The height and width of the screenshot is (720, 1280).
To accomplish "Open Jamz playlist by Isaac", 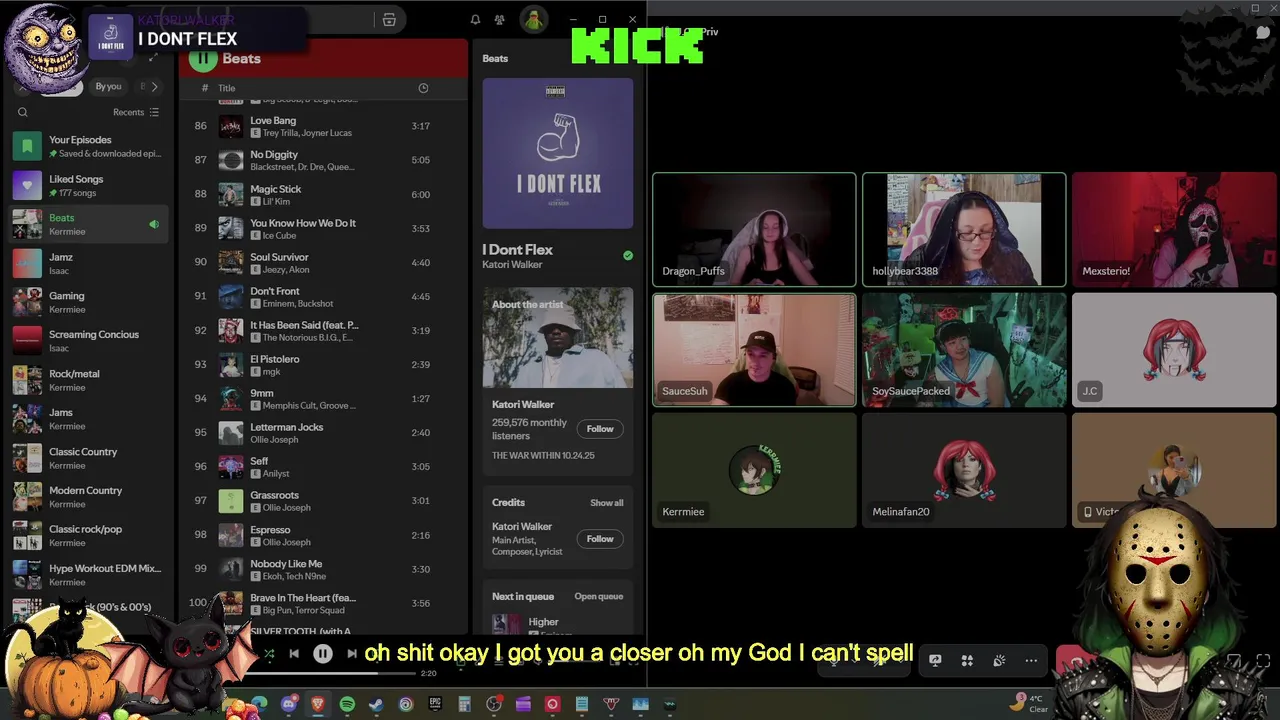I will 90,263.
